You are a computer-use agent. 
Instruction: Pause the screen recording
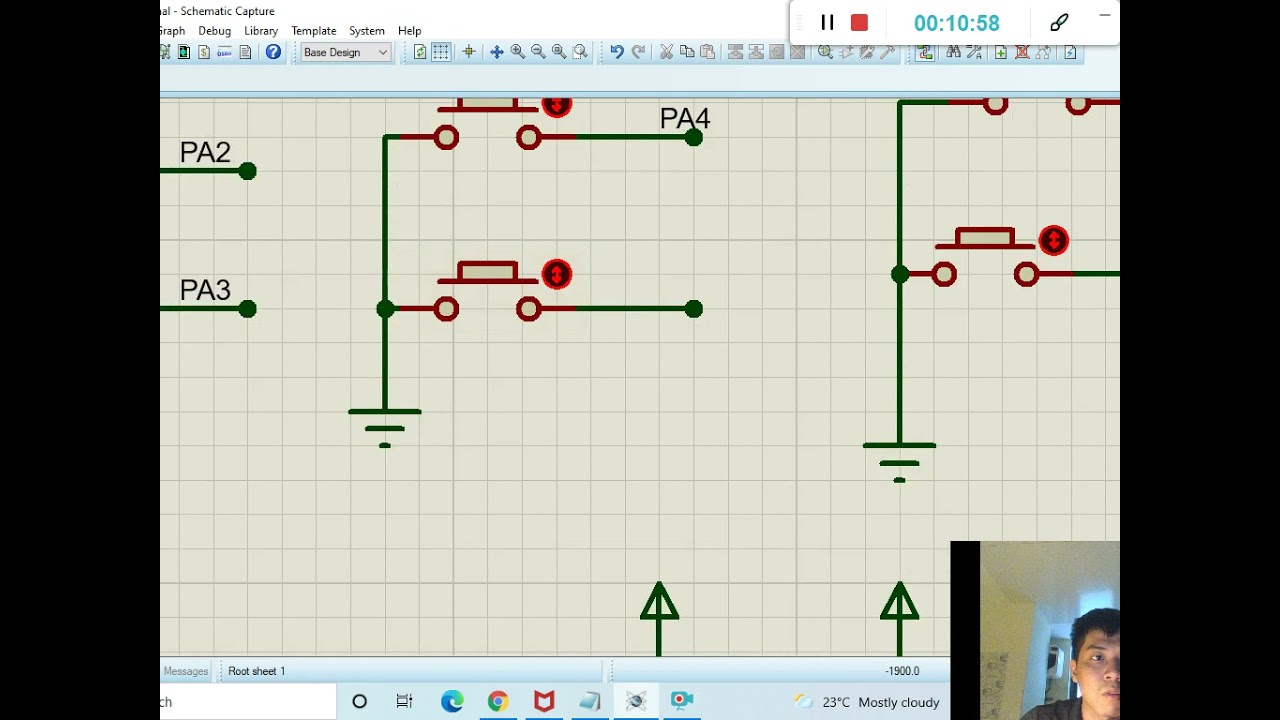click(x=827, y=22)
